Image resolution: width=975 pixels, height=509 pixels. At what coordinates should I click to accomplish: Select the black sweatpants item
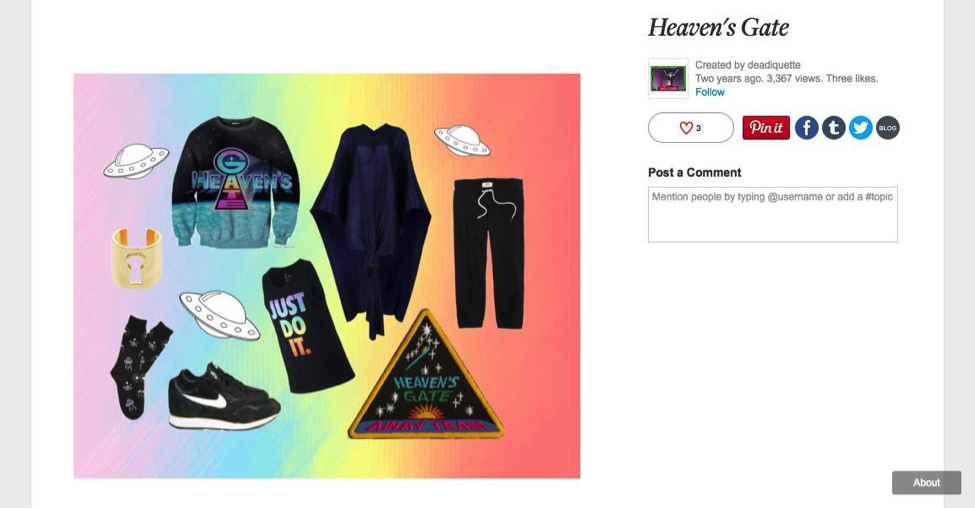click(x=489, y=253)
